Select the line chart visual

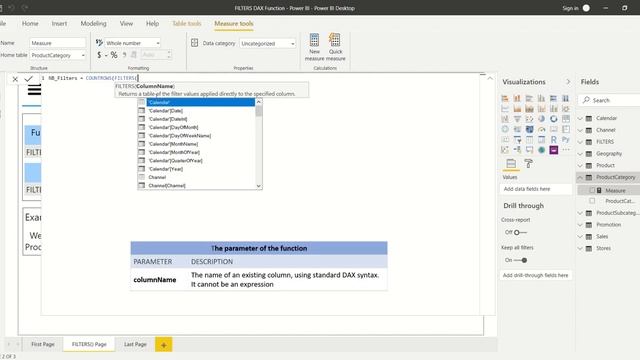coord(505,109)
